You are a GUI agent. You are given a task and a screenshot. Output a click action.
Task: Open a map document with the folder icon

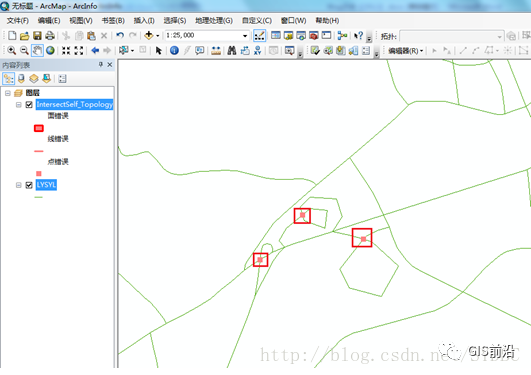[x=24, y=35]
